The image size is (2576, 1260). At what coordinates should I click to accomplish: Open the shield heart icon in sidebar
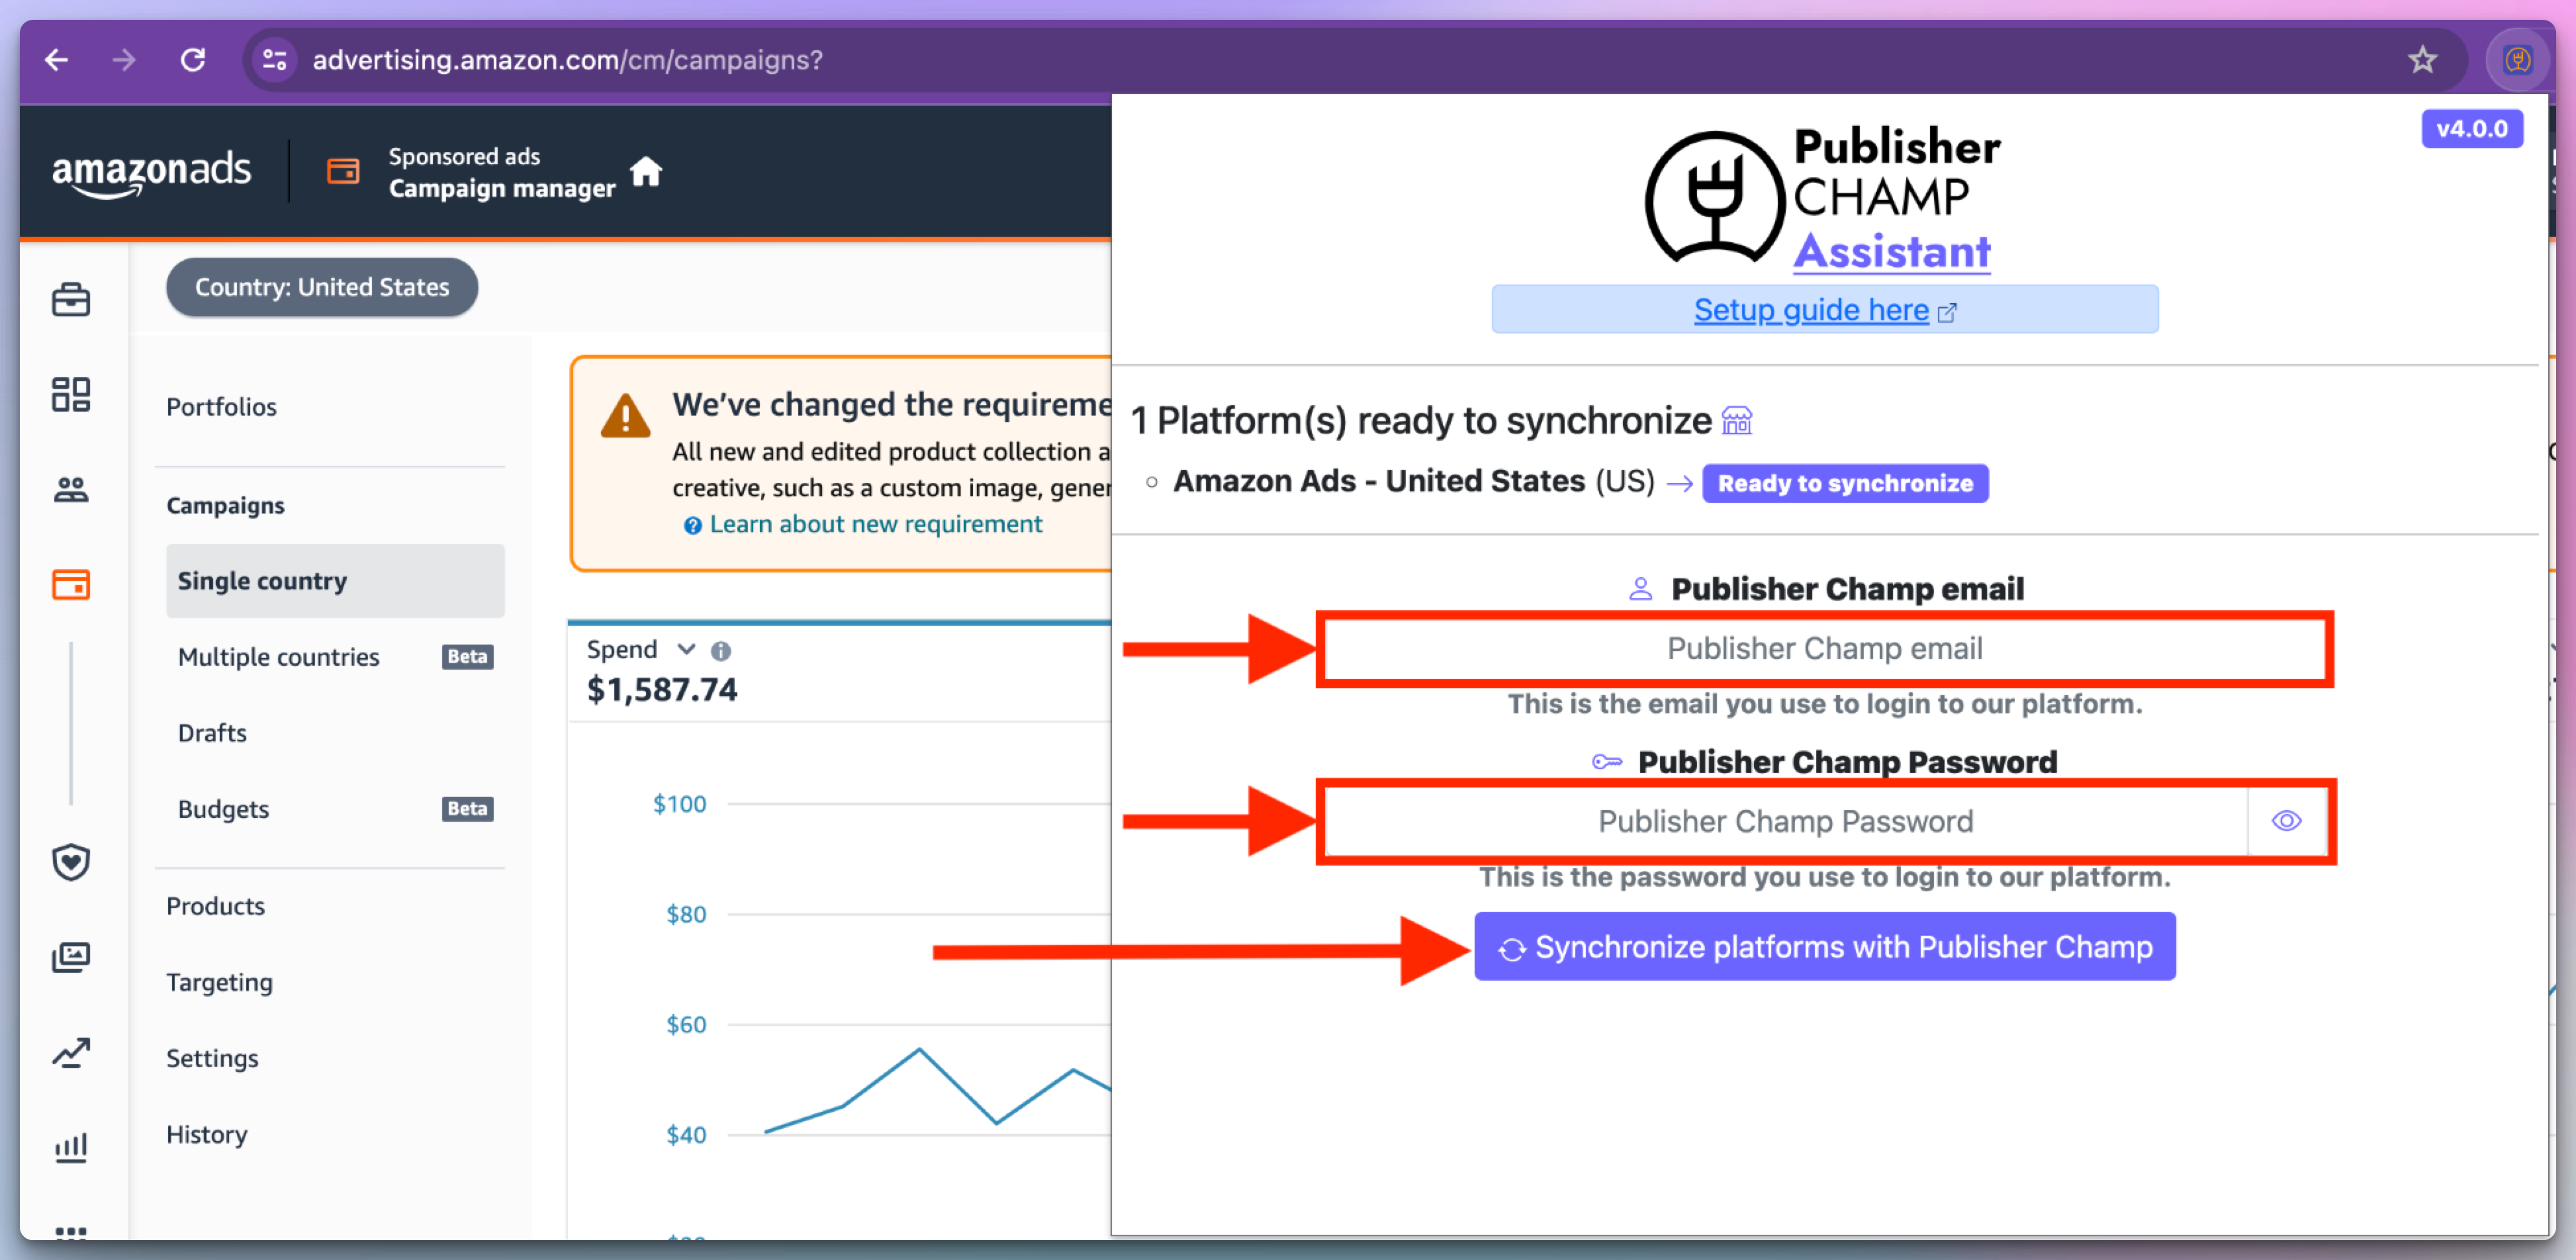(x=71, y=862)
